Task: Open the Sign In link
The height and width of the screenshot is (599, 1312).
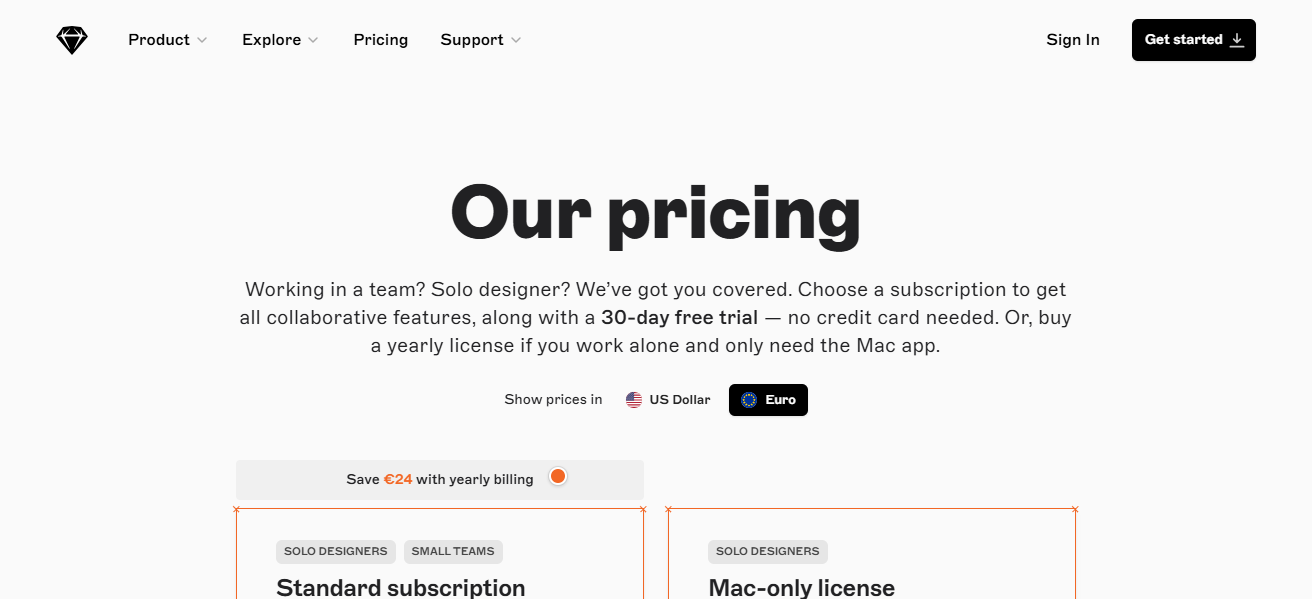Action: point(1073,40)
